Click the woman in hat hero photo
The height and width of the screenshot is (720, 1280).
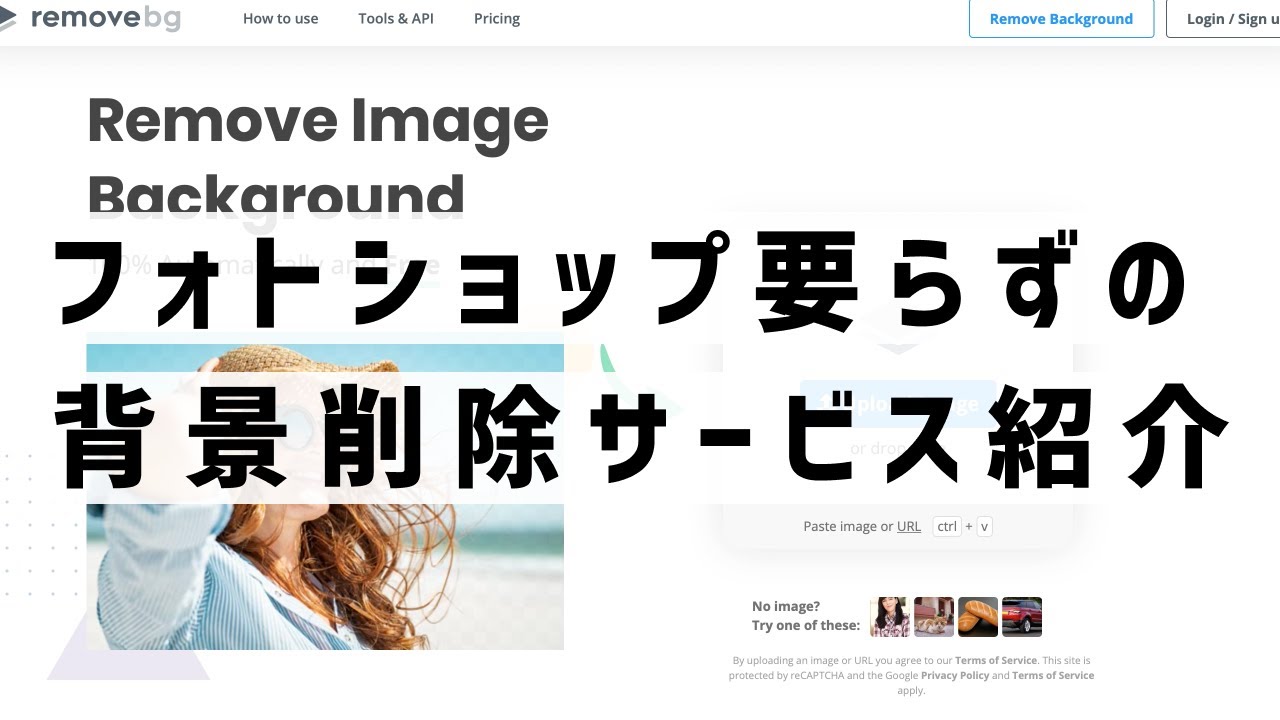pos(325,497)
